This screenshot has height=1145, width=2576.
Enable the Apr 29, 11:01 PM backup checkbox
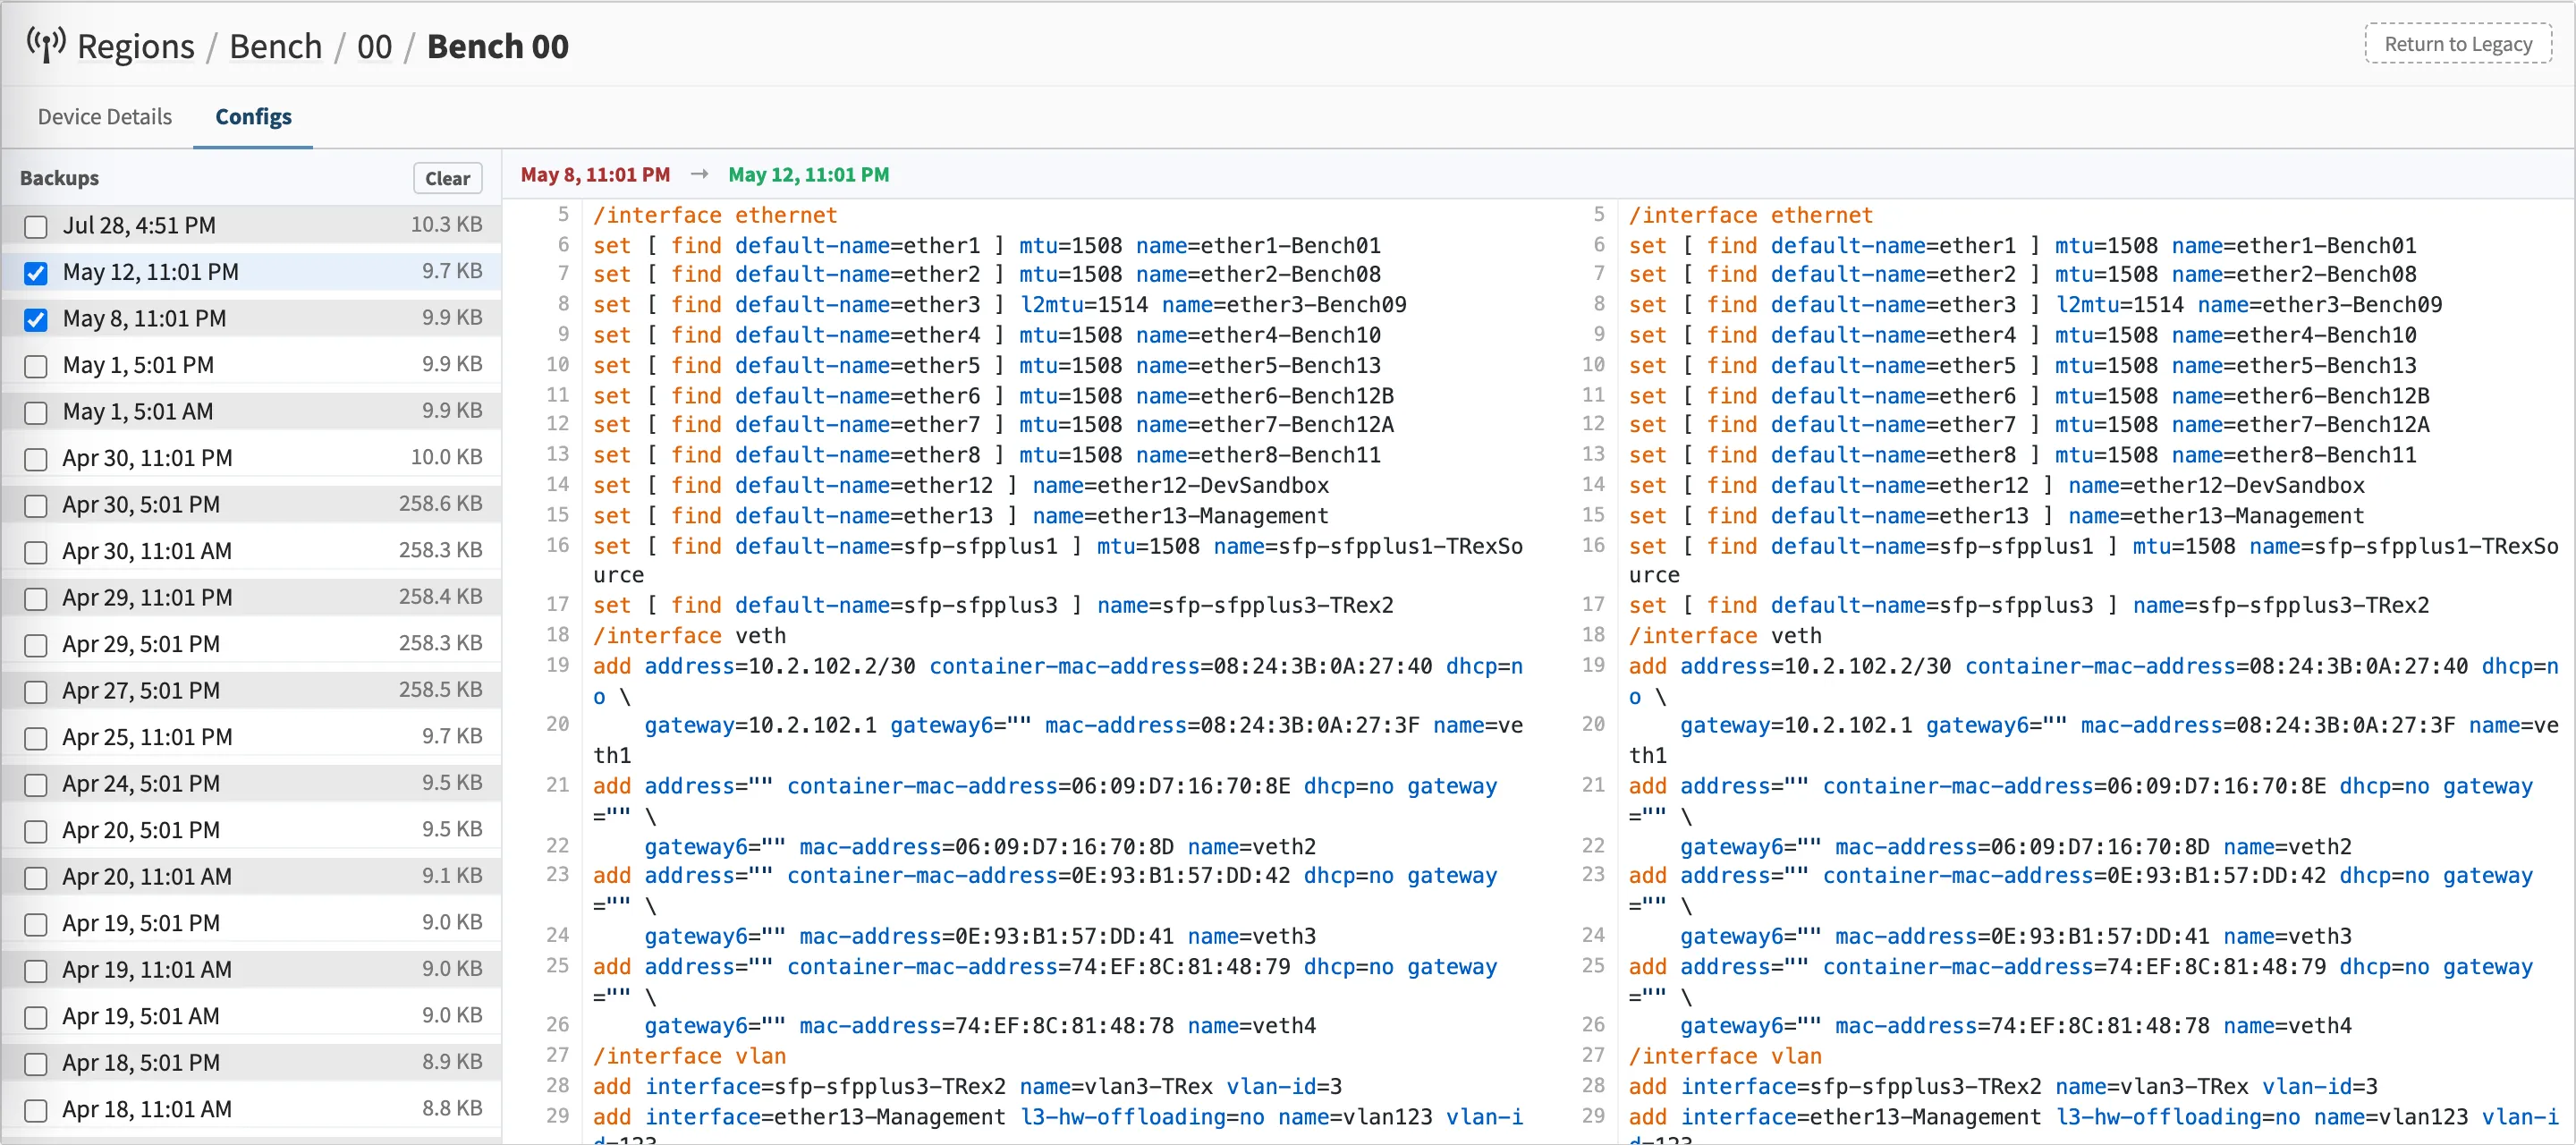click(36, 598)
